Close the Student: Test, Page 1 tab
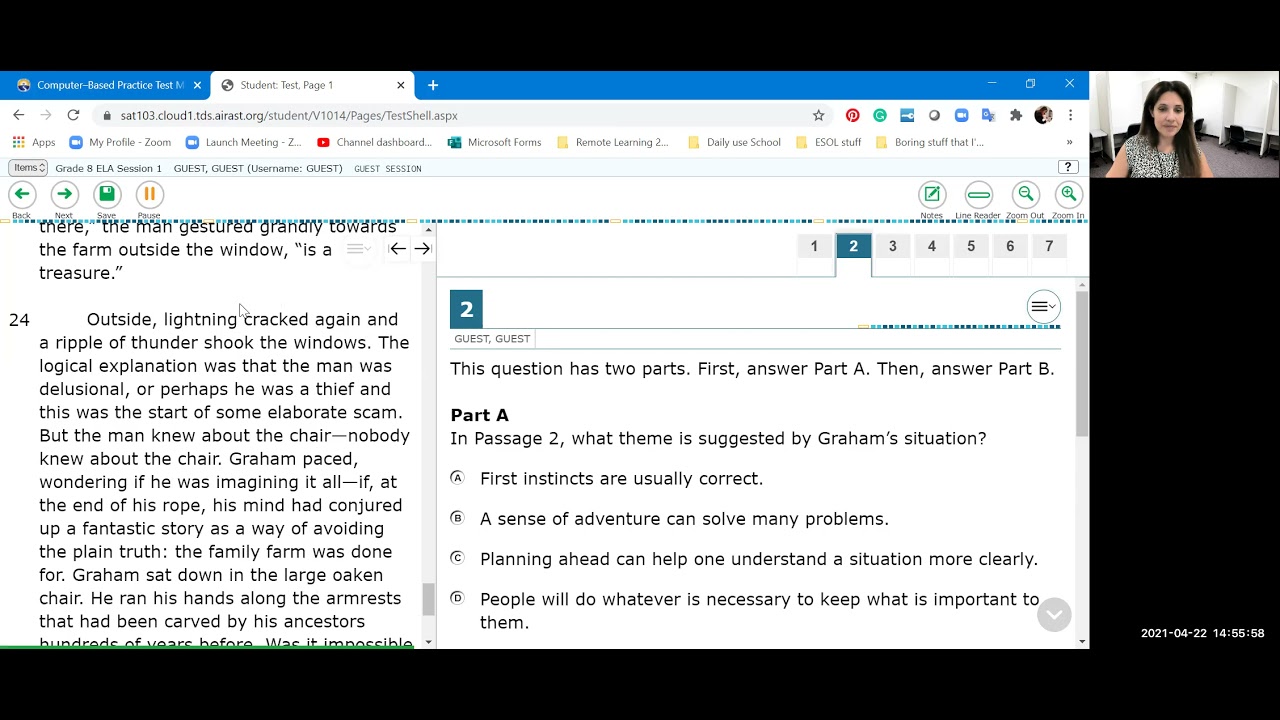This screenshot has width=1280, height=720. (x=401, y=85)
